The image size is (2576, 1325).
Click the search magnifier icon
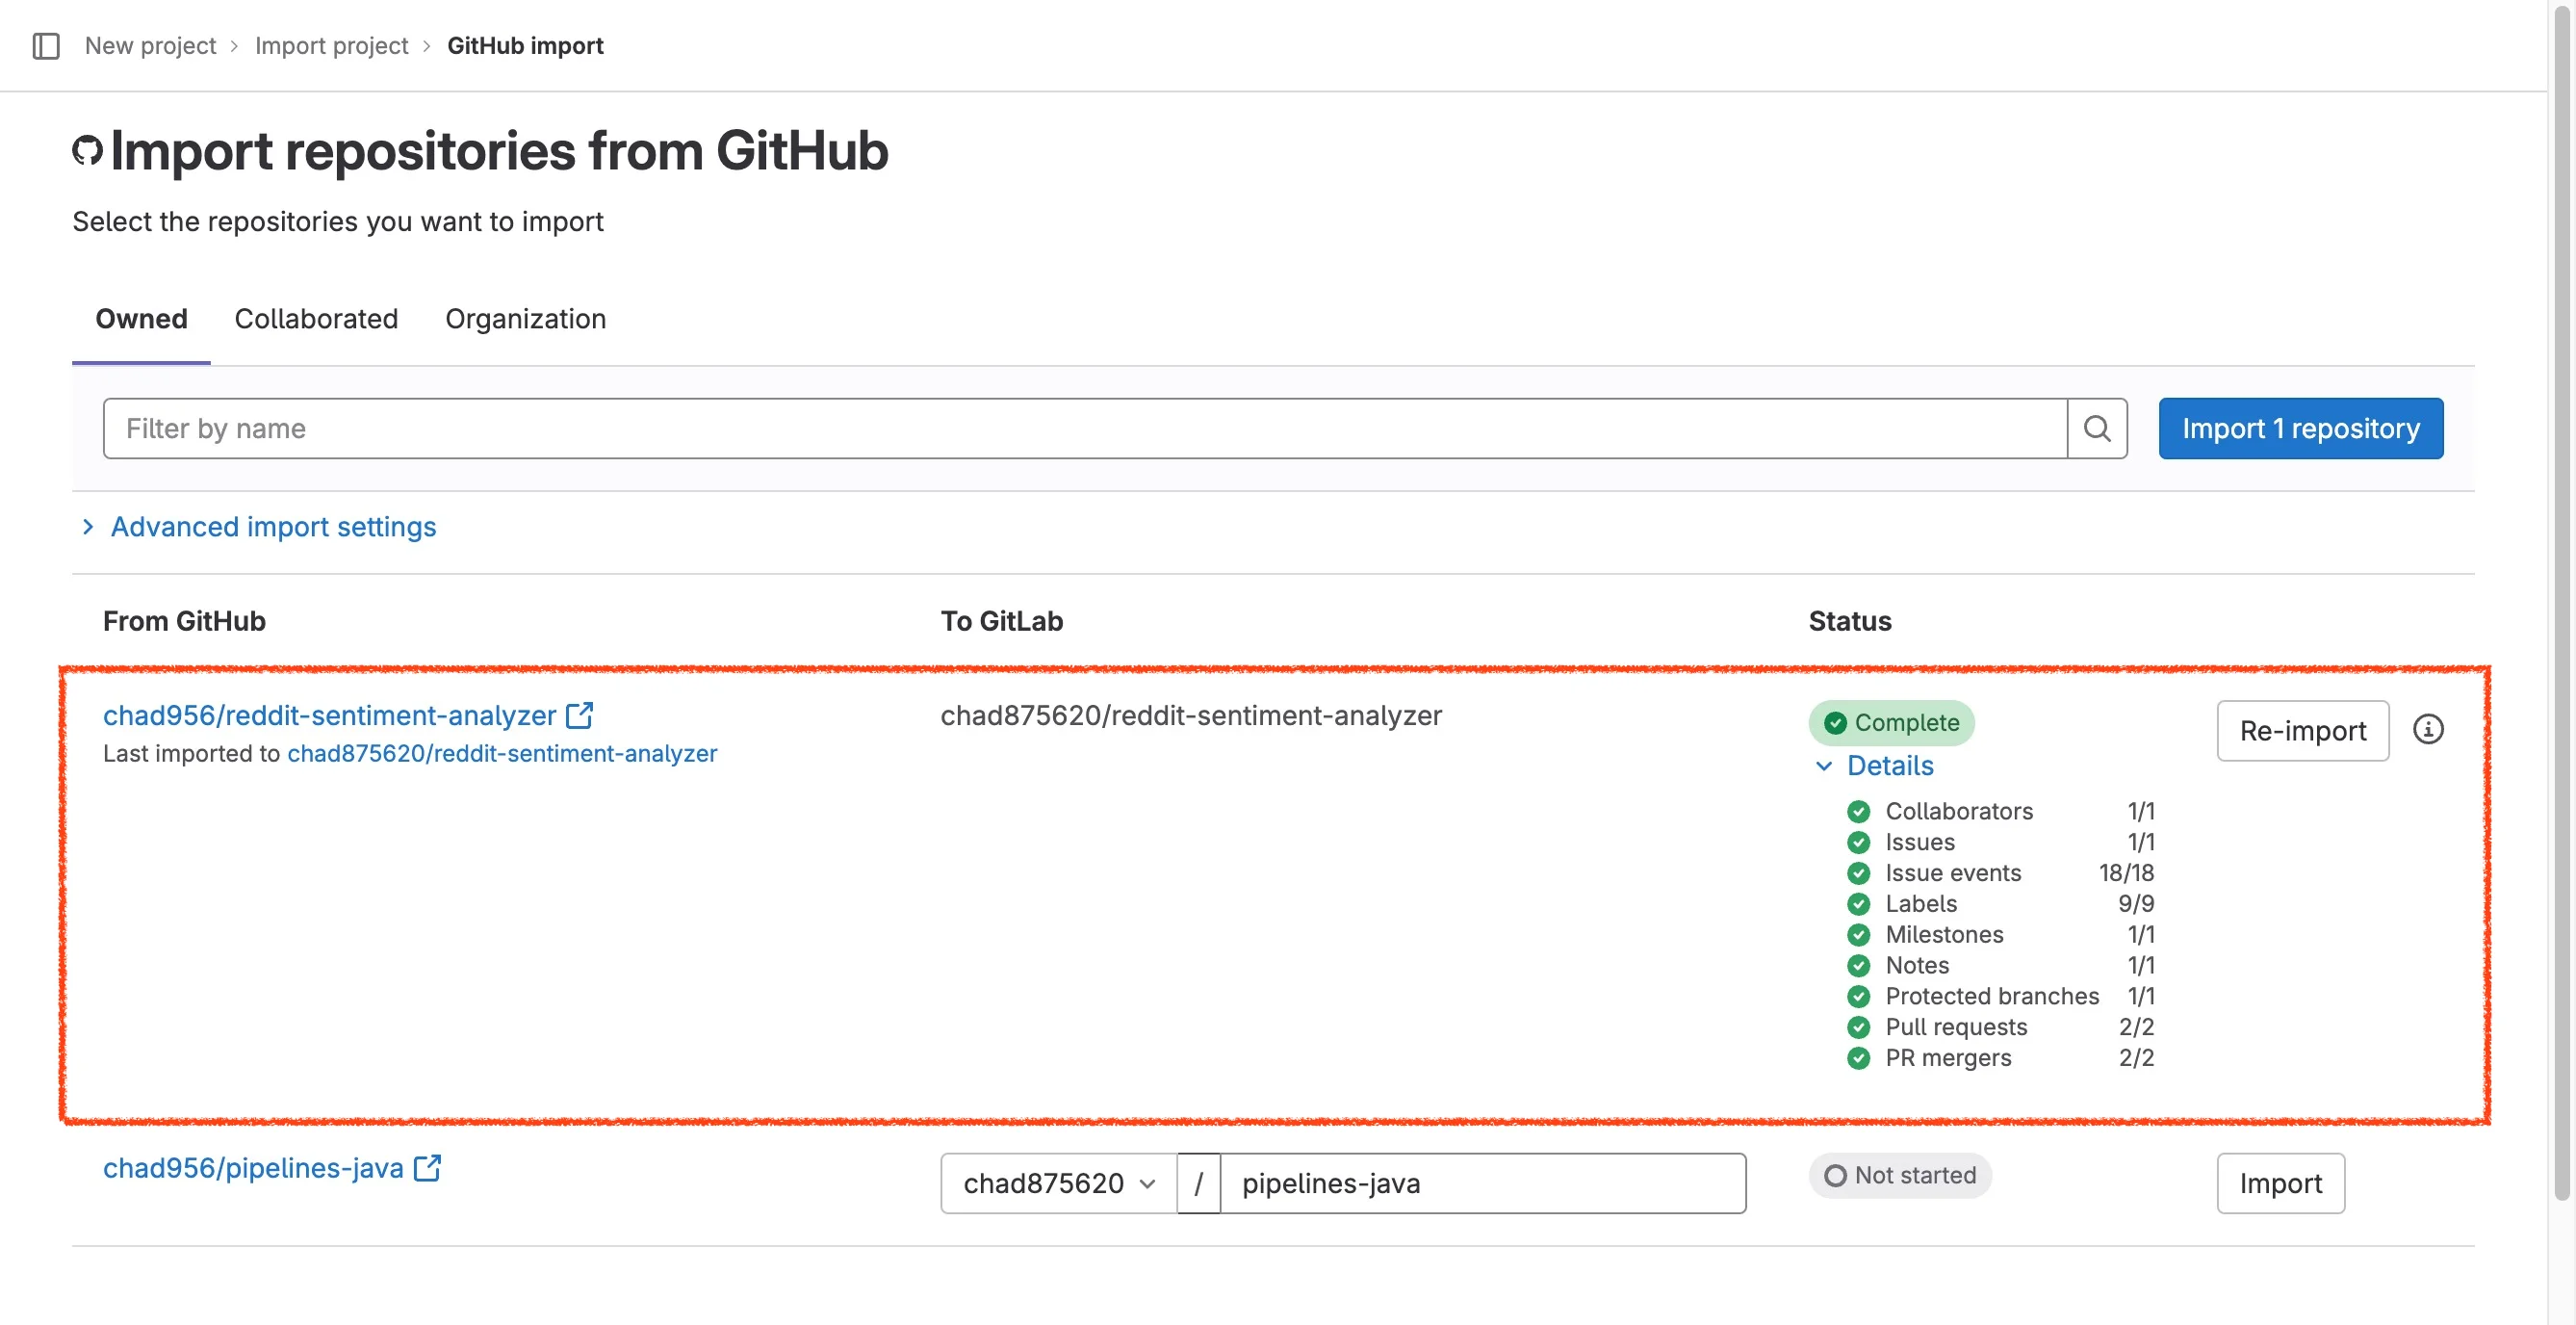2097,429
